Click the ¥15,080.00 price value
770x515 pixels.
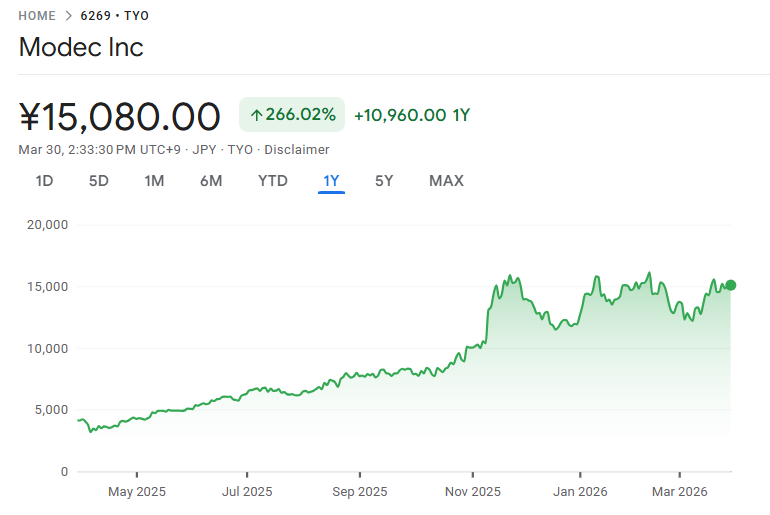click(120, 117)
